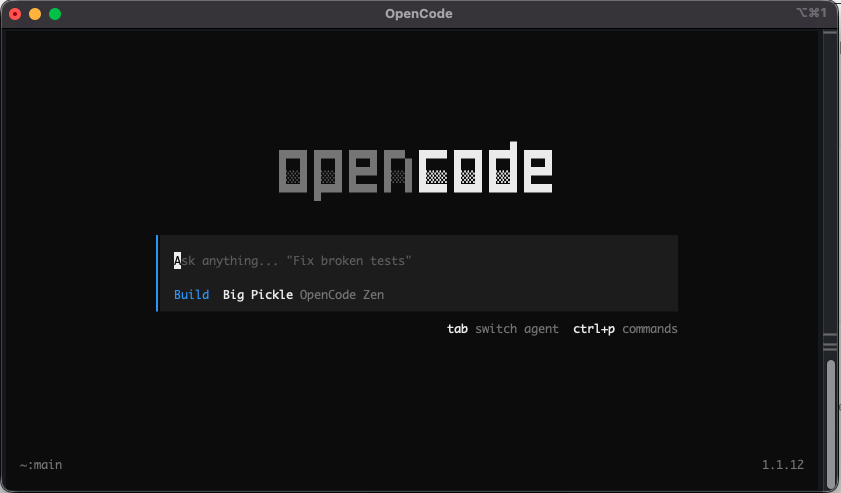This screenshot has height=493, width=841.
Task: Click the tab switch agent hint
Action: coord(503,329)
